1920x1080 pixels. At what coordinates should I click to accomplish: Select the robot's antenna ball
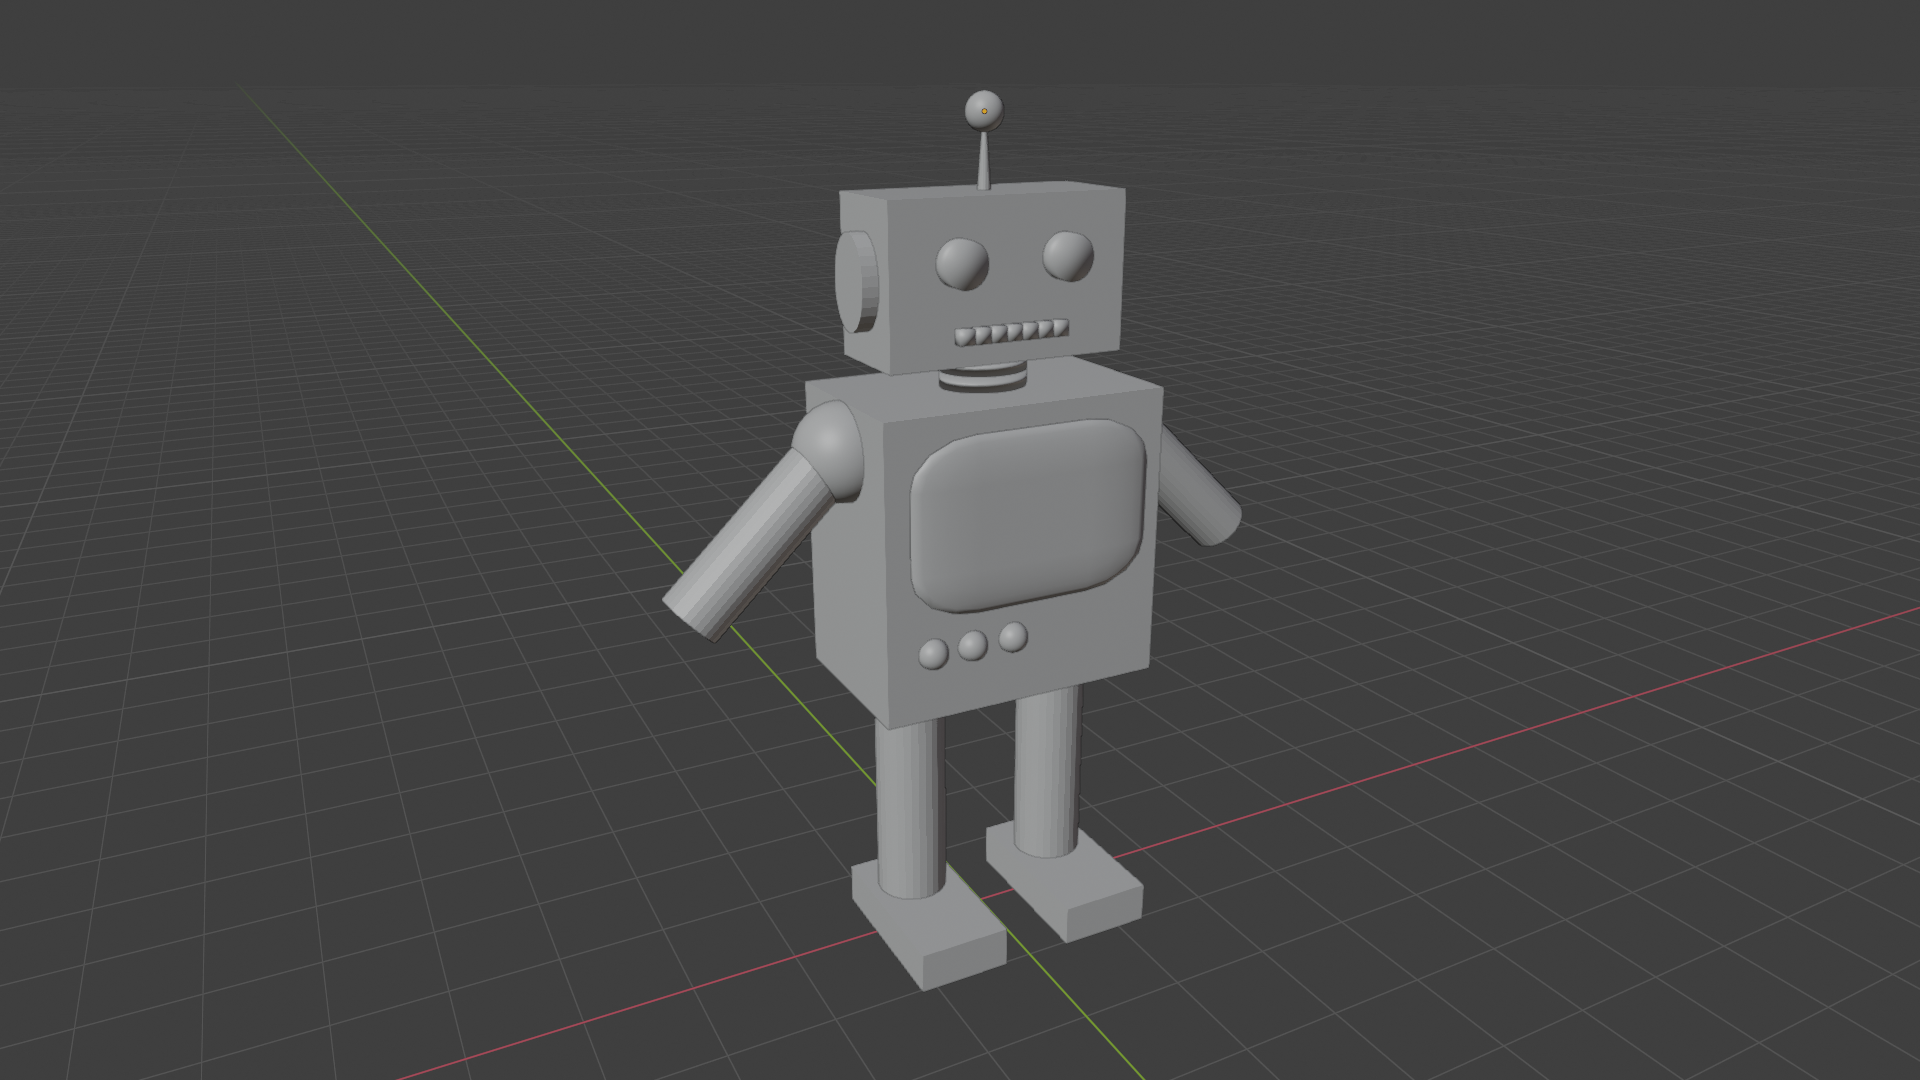[985, 112]
